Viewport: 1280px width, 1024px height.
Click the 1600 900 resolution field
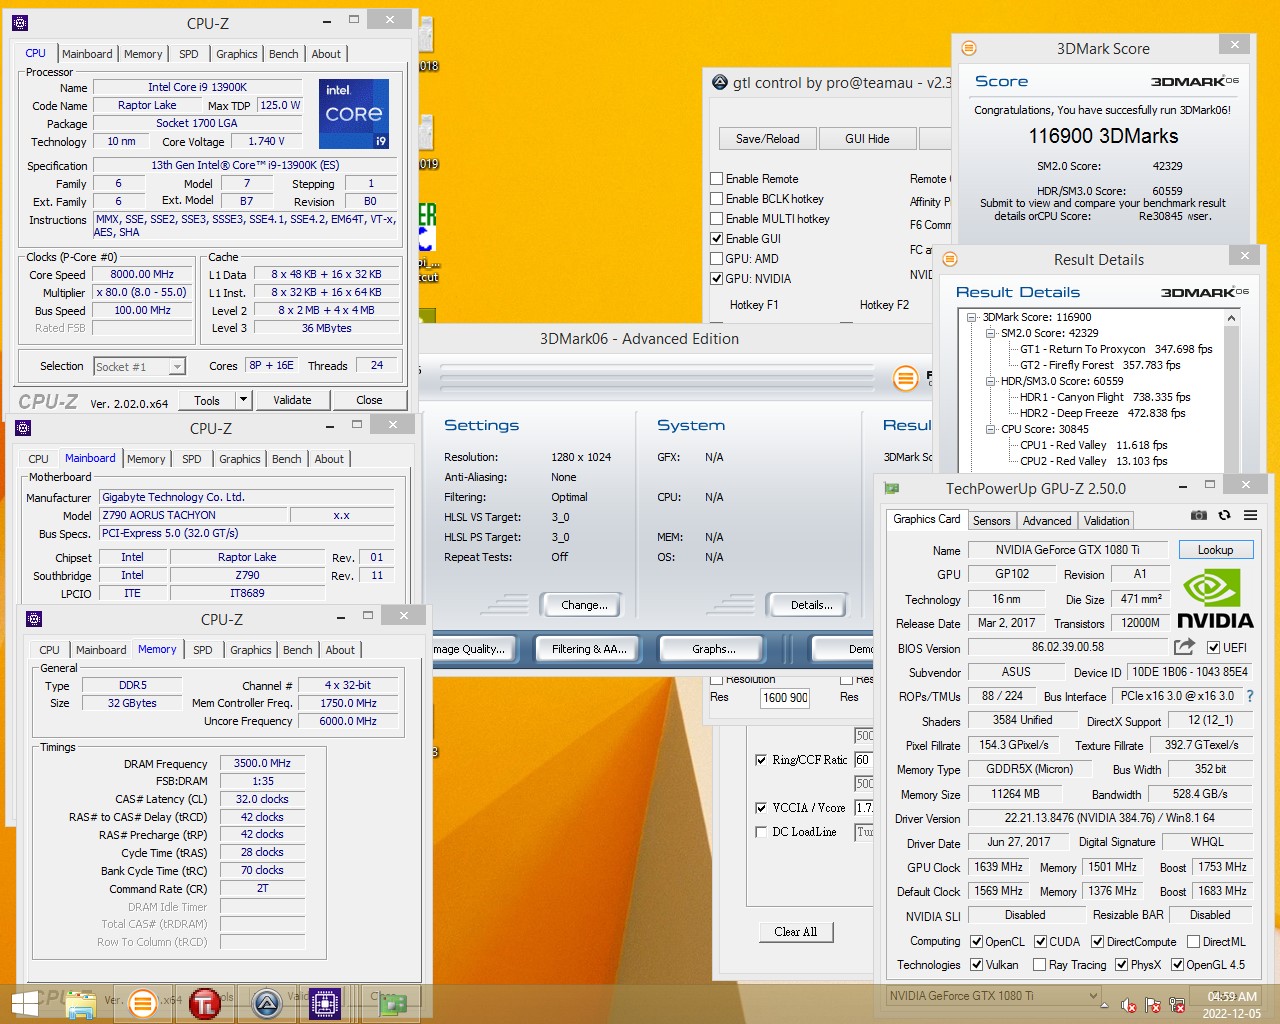click(x=785, y=698)
